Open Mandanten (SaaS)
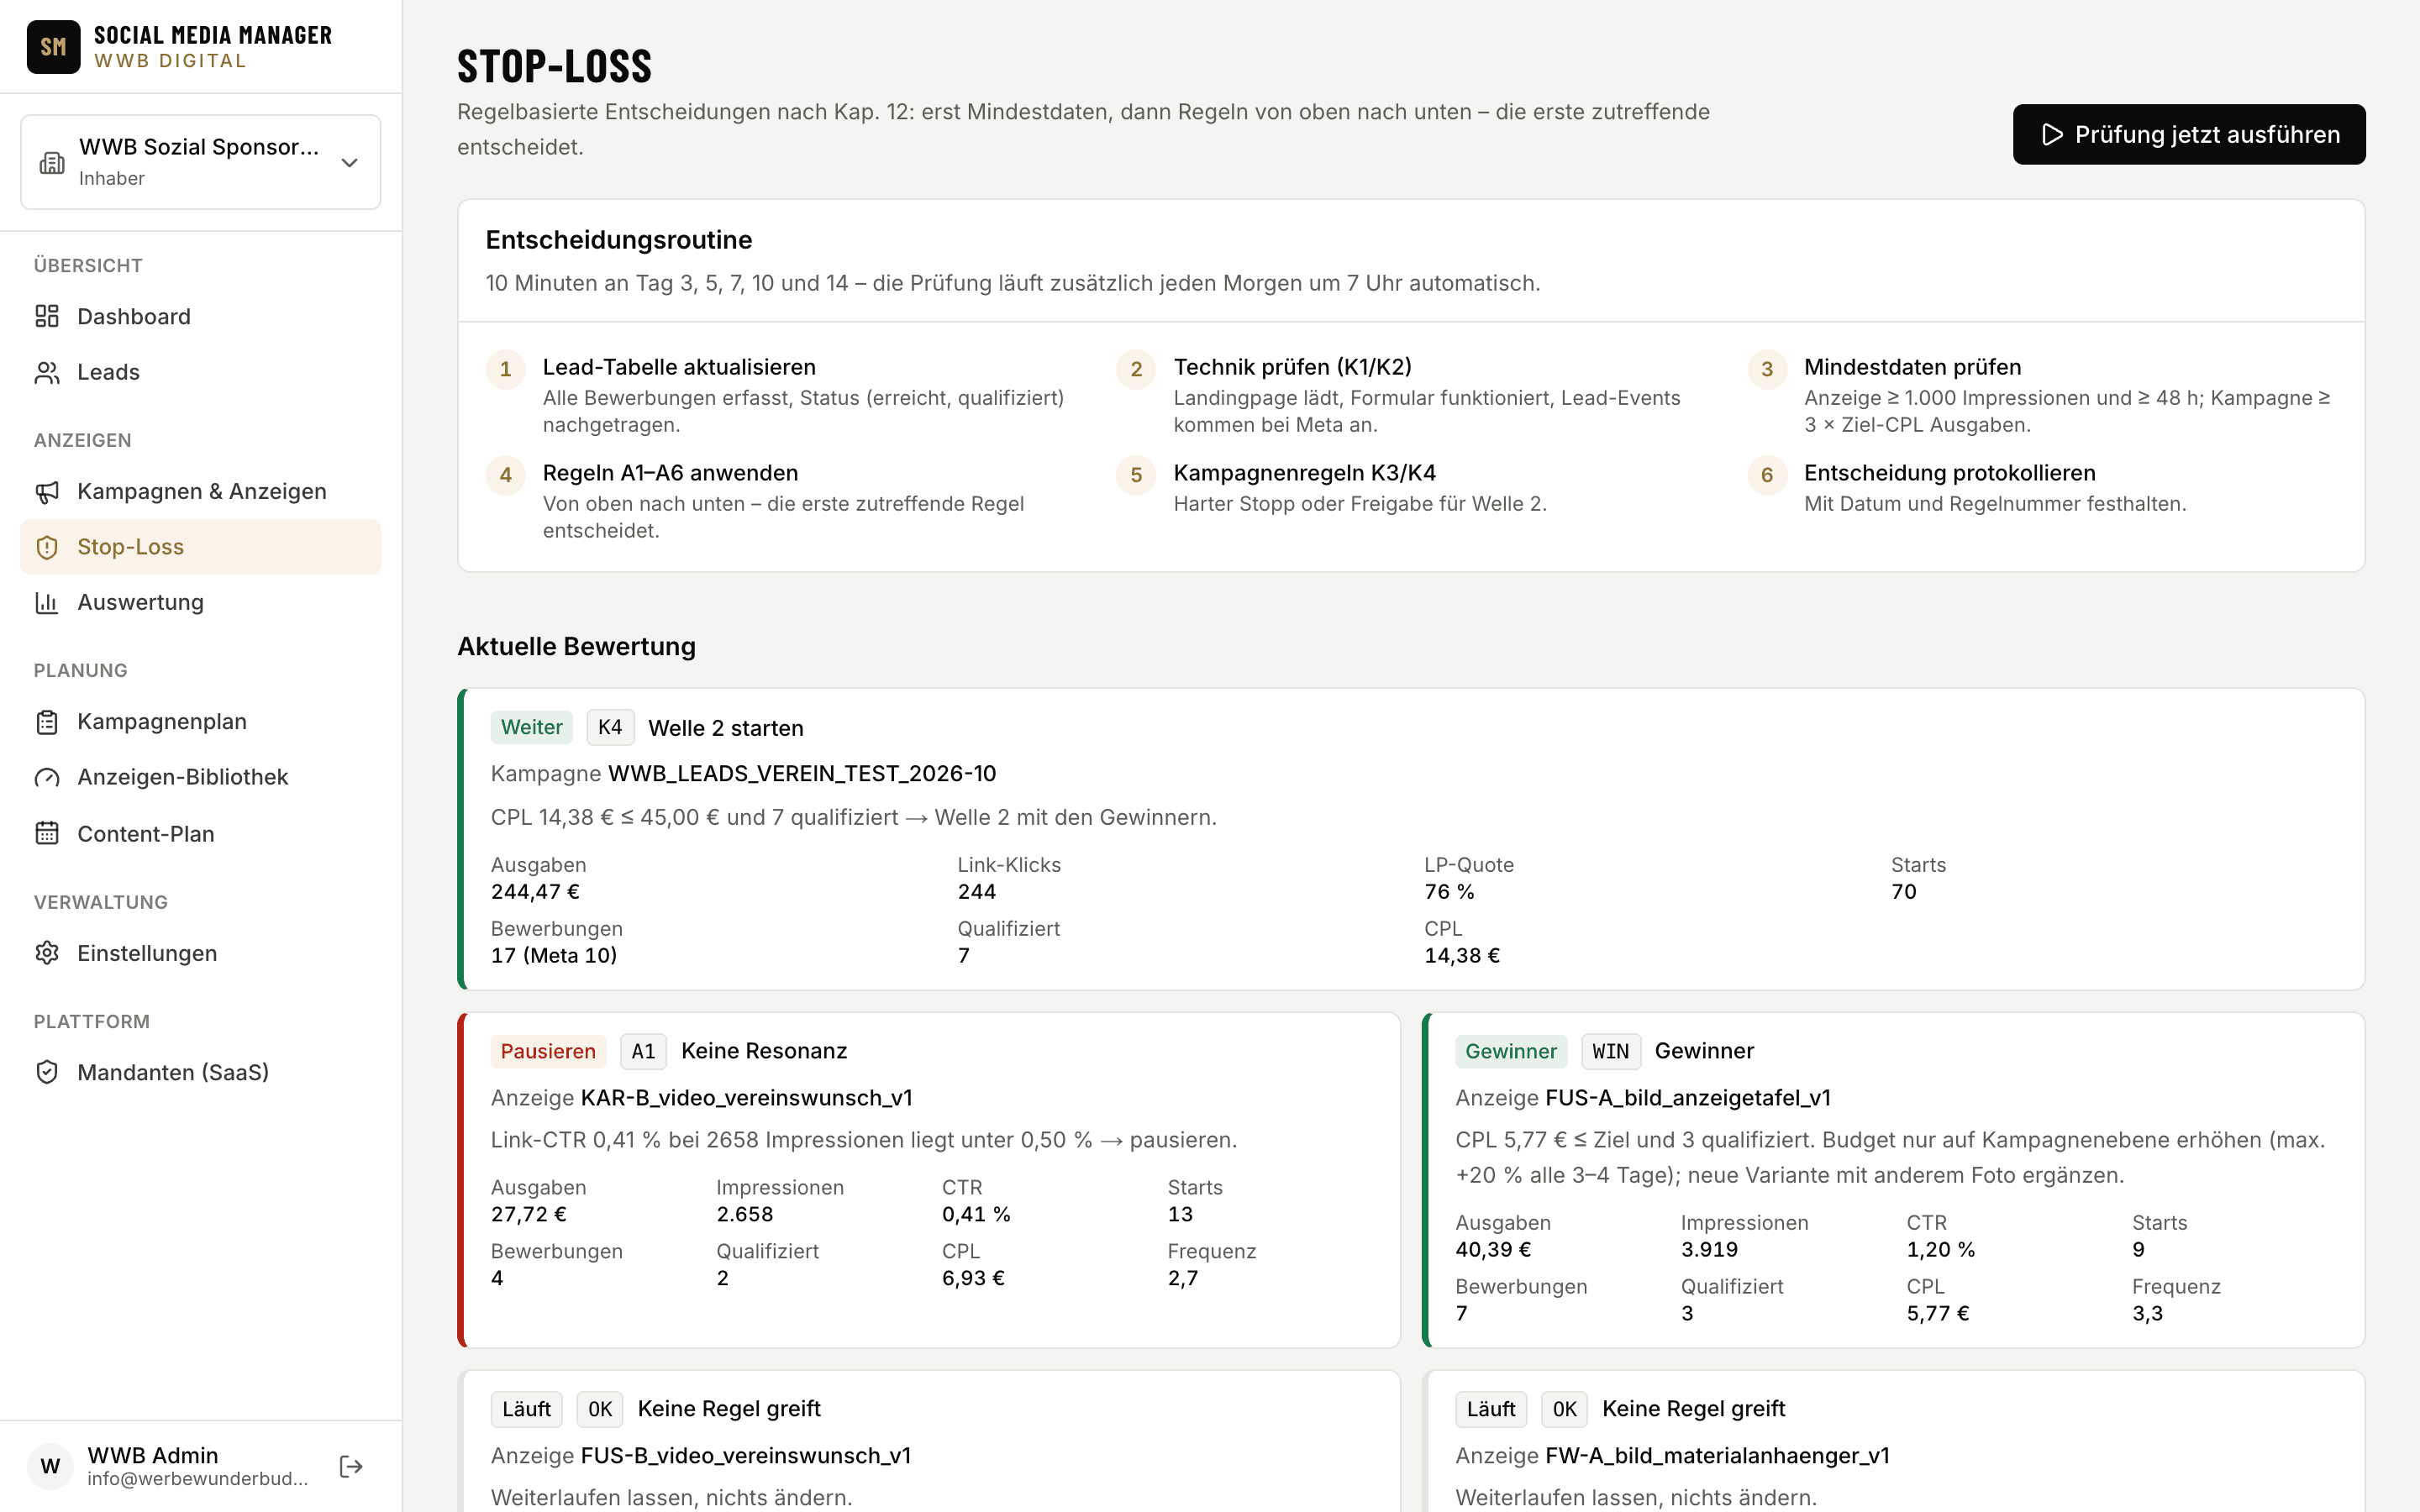The width and height of the screenshot is (2420, 1512). click(x=200, y=1072)
